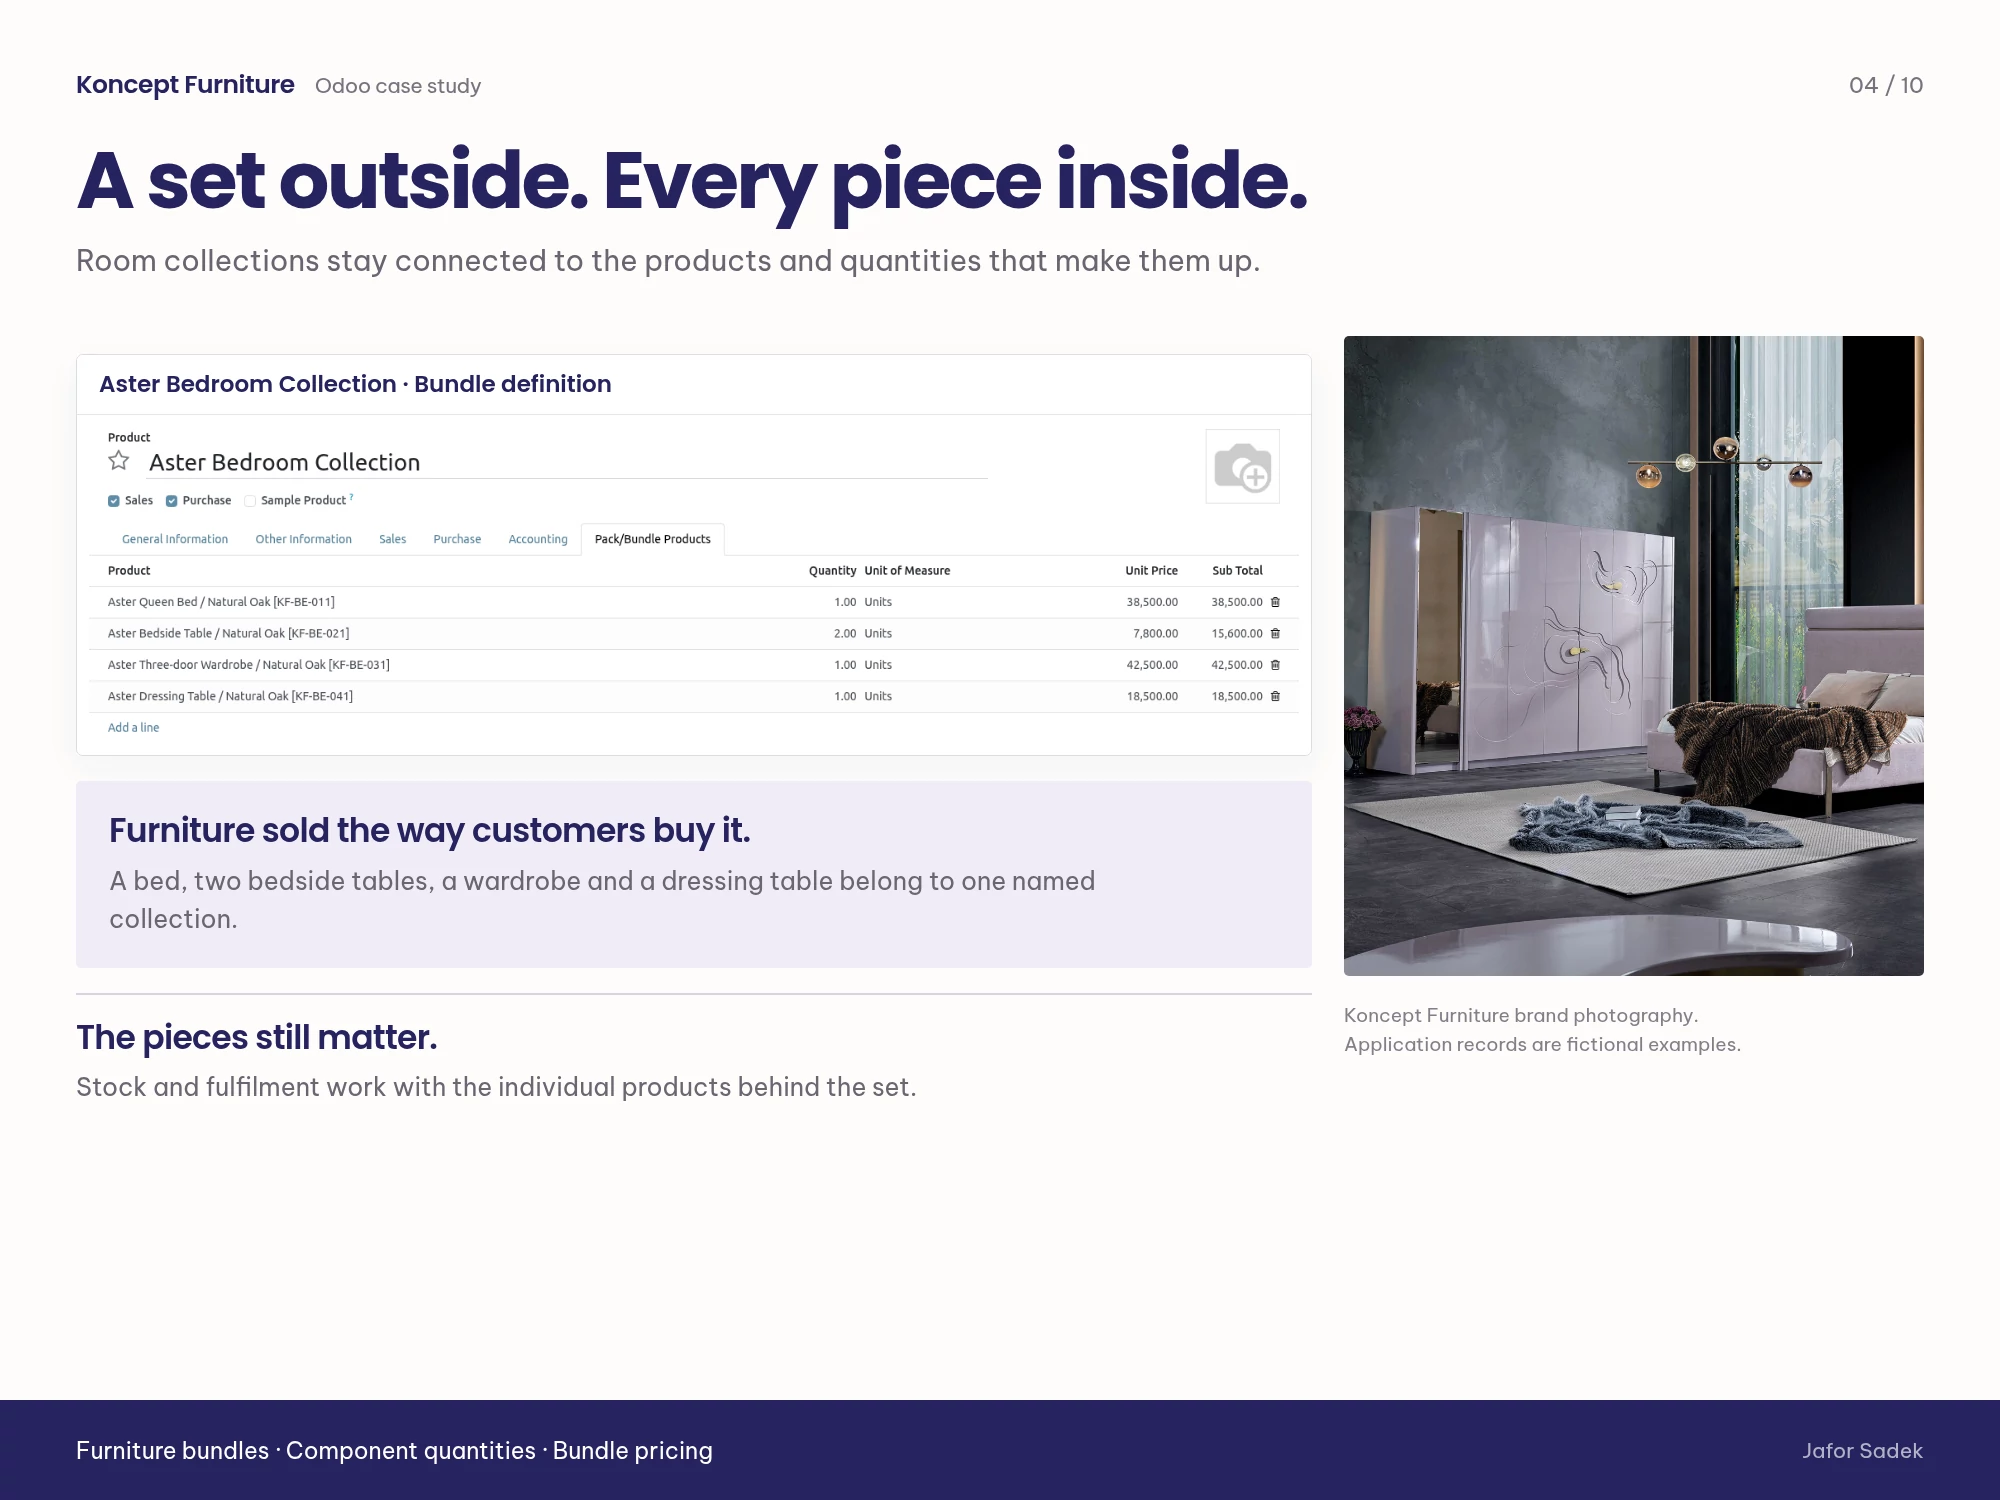This screenshot has width=2000, height=1500.
Task: Toggle the Purchase checkbox
Action: pos(172,501)
